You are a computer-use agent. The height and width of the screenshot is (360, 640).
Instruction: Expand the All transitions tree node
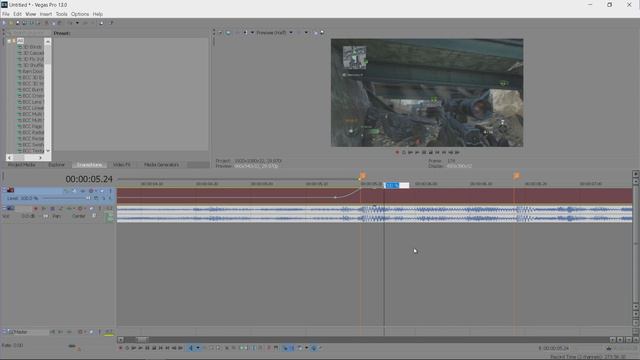click(x=9, y=41)
